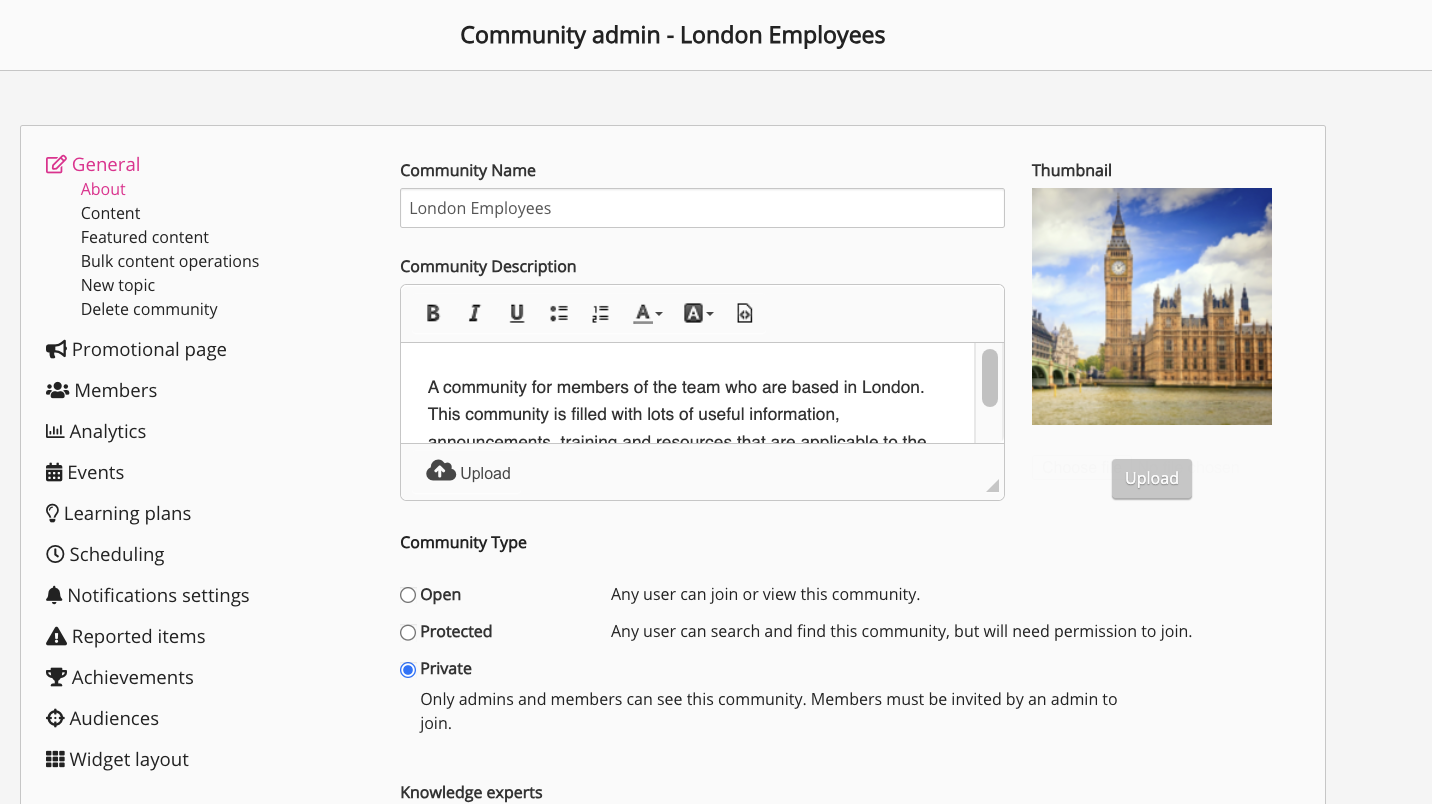Click the Delete community link
This screenshot has width=1432, height=804.
[149, 309]
